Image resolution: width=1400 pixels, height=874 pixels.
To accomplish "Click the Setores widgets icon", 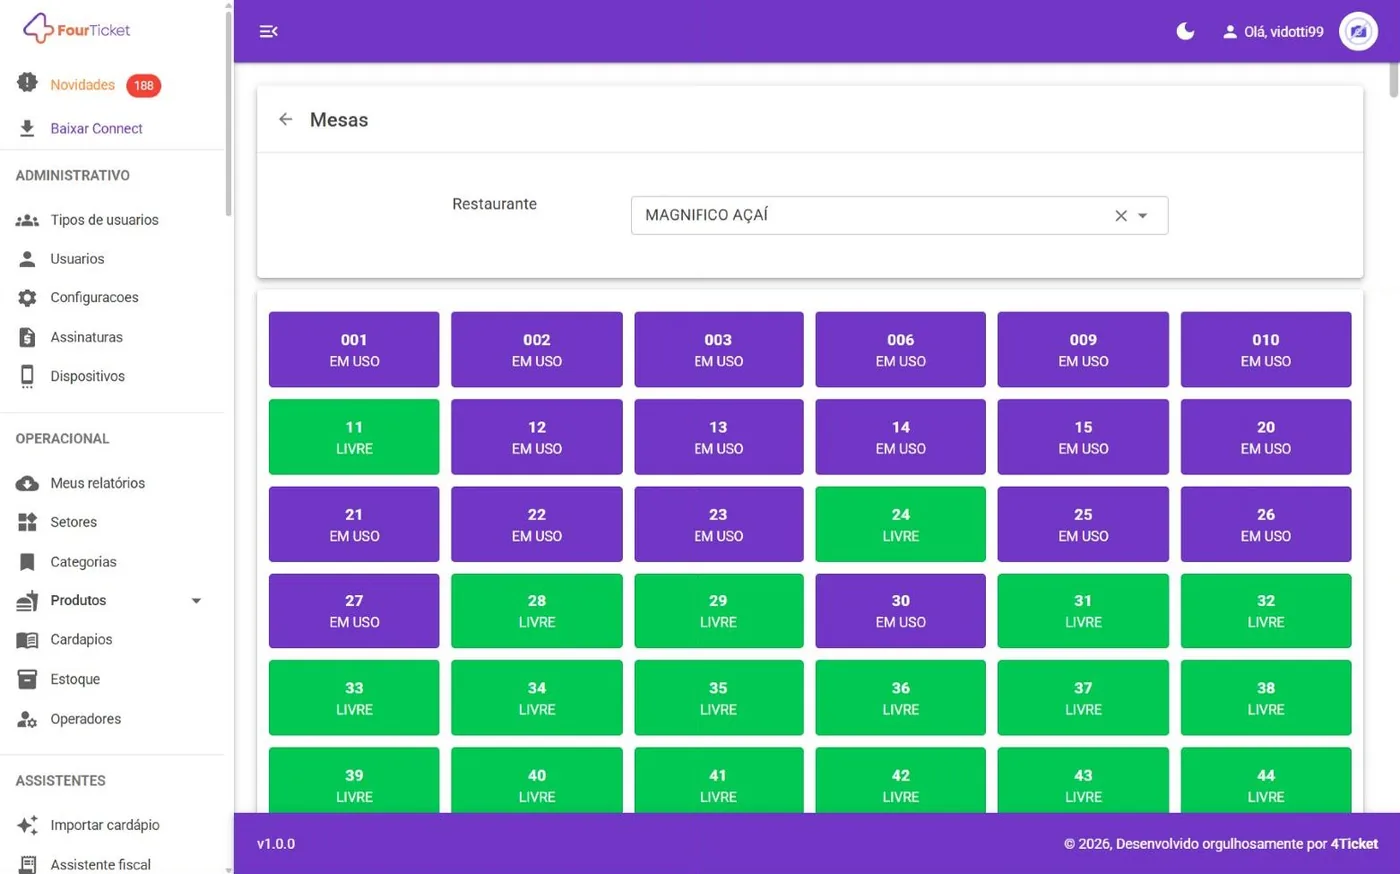I will (27, 522).
